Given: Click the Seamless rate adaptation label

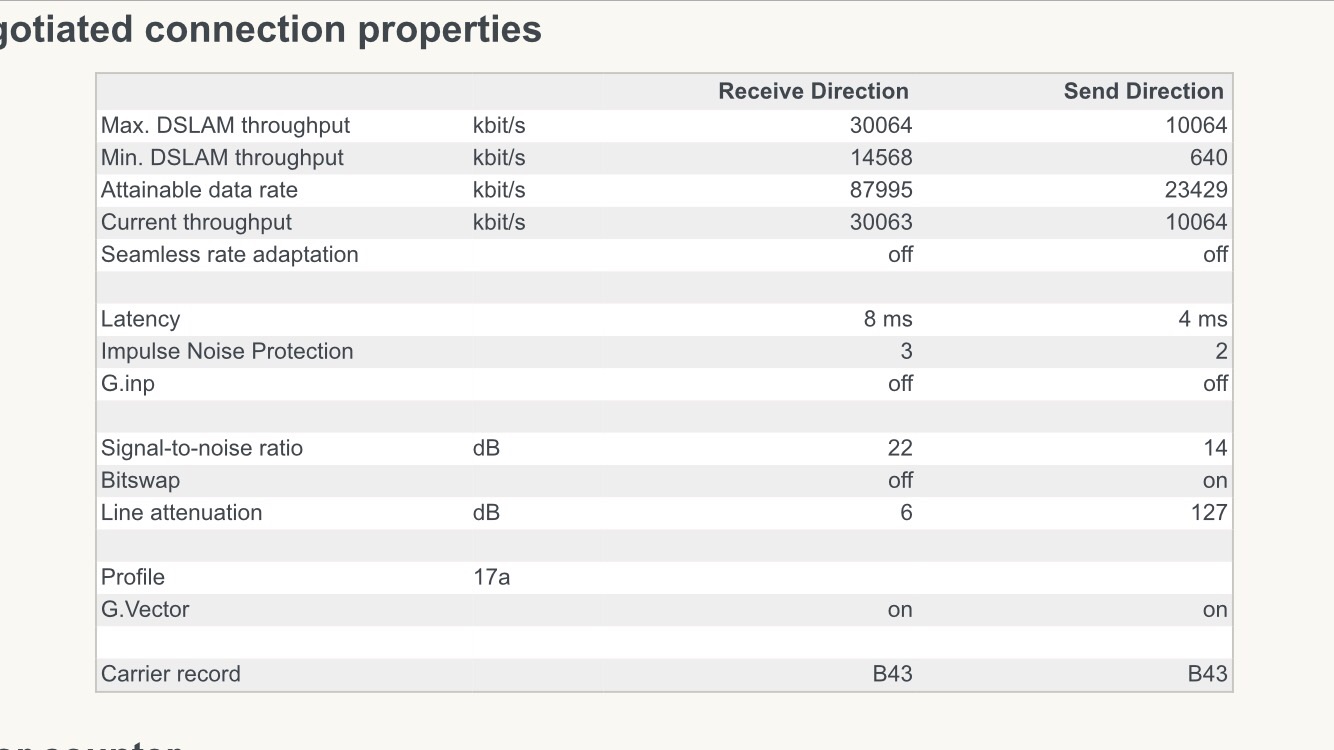Looking at the screenshot, I should pyautogui.click(x=229, y=254).
